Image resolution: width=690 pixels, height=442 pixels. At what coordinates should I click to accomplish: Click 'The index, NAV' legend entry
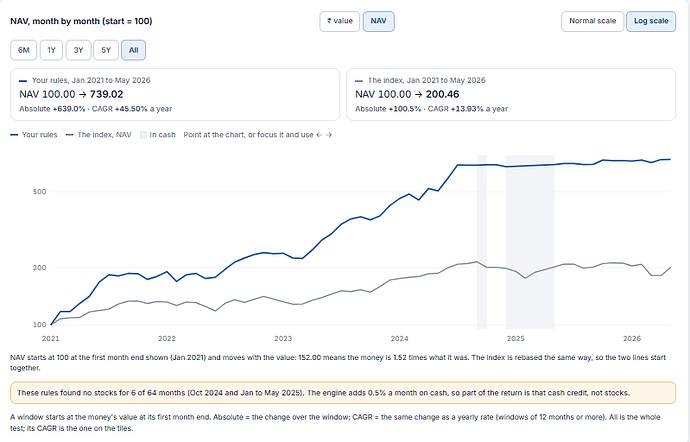click(99, 135)
